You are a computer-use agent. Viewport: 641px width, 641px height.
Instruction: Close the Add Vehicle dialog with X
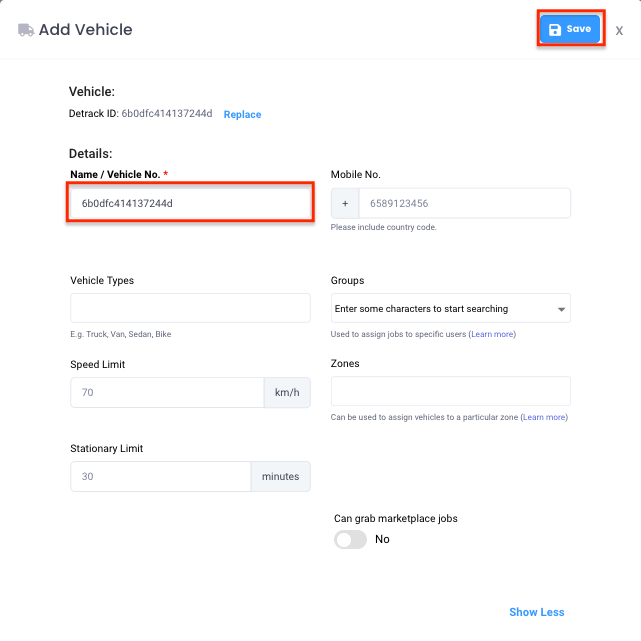(x=619, y=31)
